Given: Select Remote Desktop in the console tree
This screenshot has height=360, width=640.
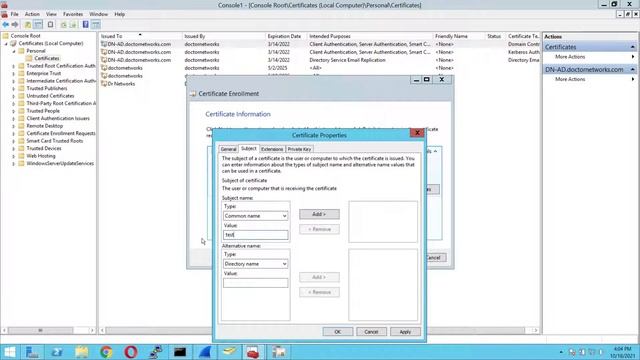Looking at the screenshot, I should (44, 126).
